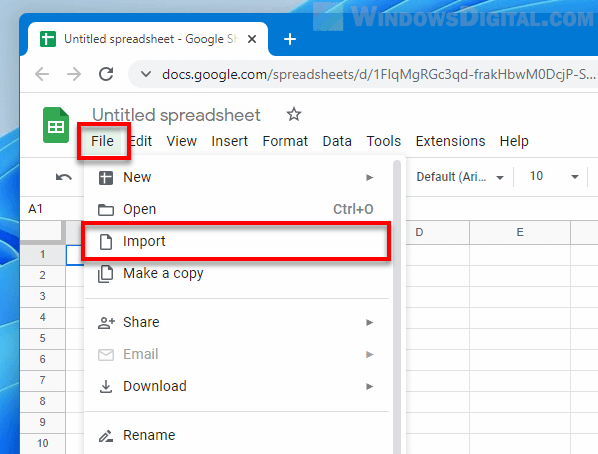Image resolution: width=598 pixels, height=454 pixels.
Task: Open a new browser tab with plus
Action: click(290, 39)
